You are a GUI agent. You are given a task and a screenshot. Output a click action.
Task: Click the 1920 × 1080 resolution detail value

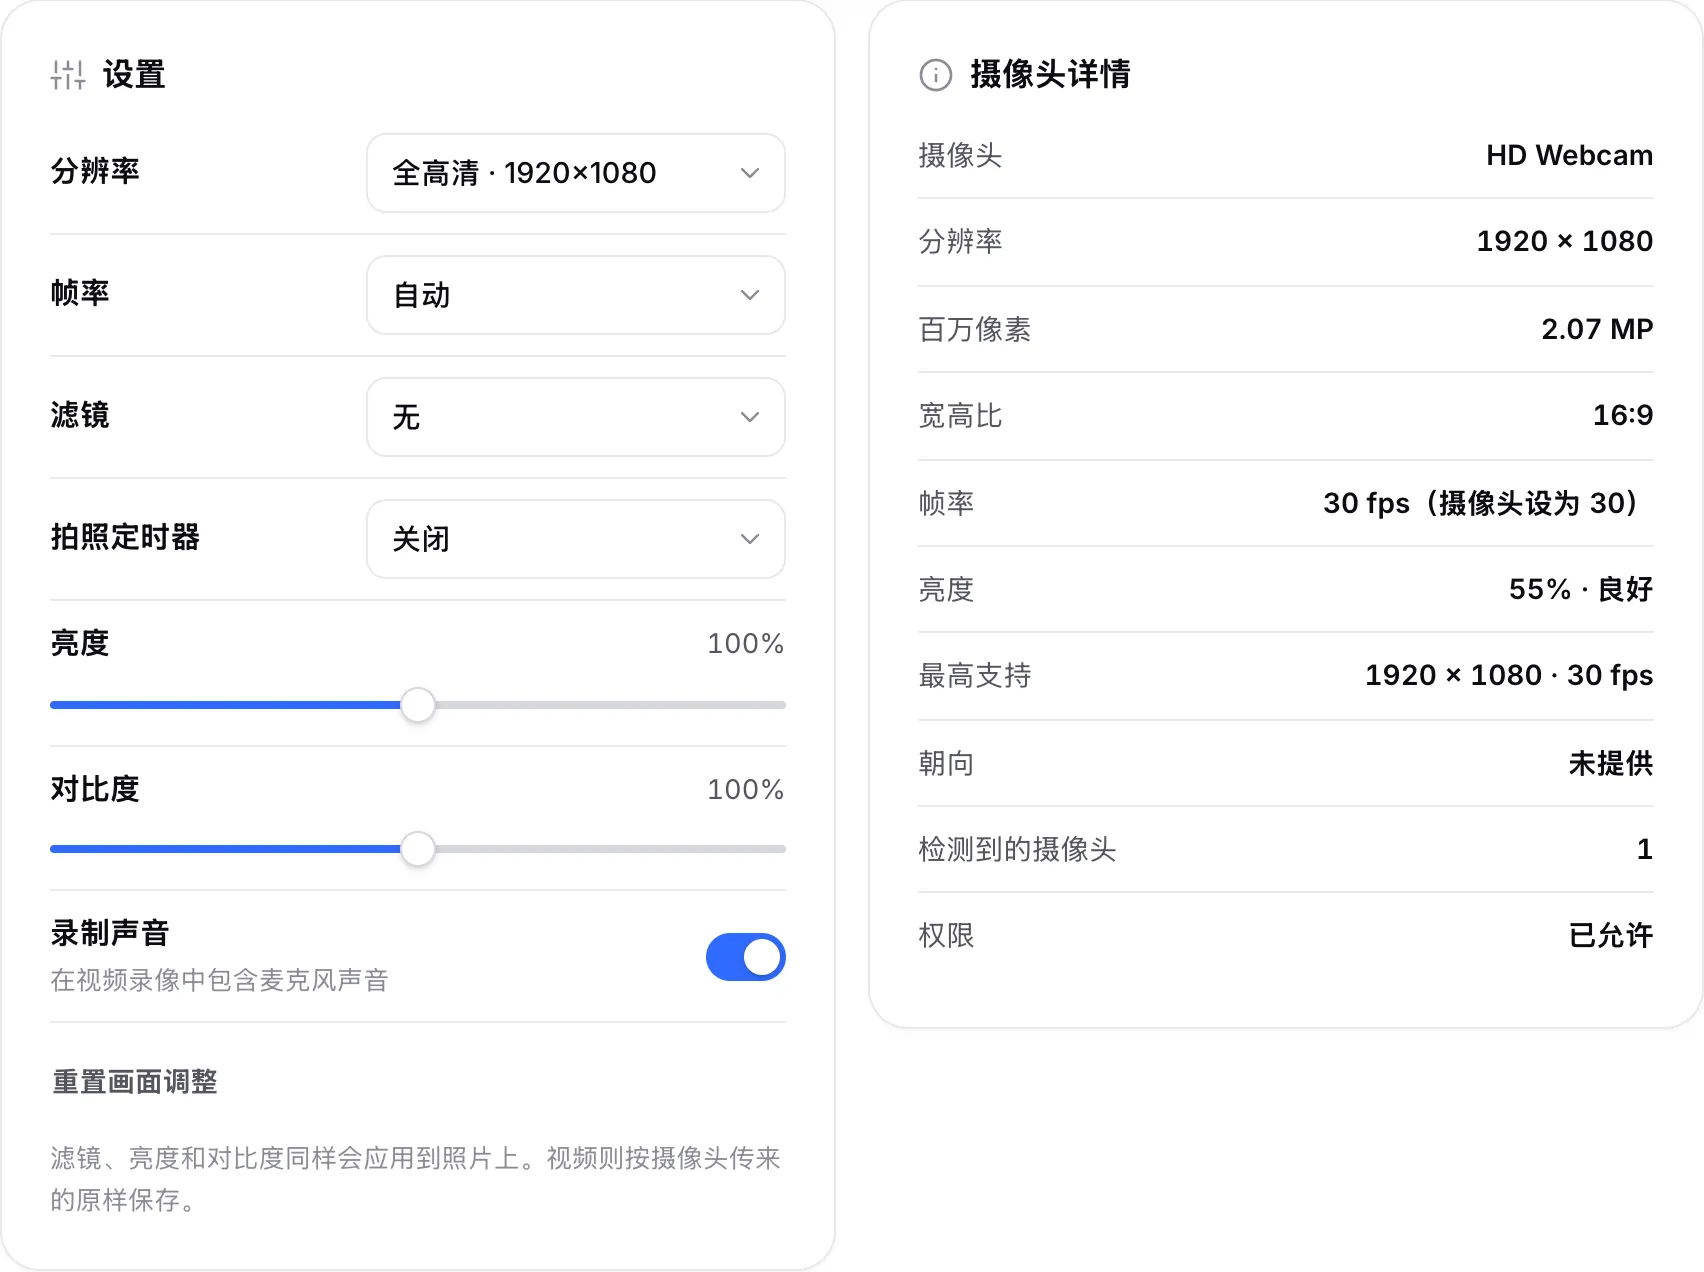point(1565,241)
